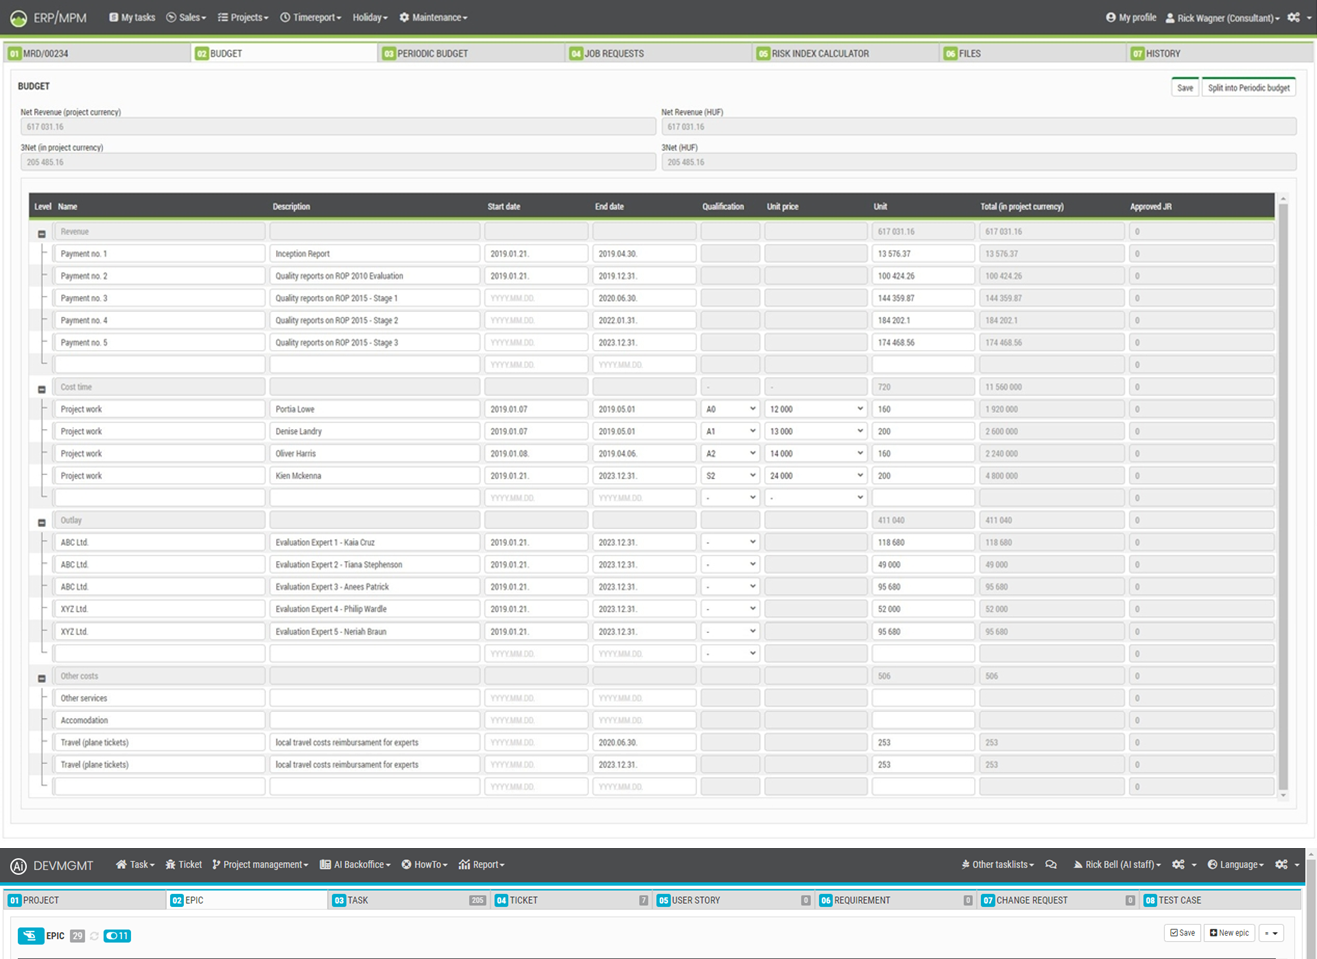Switch to the CHANGE REQUEST tab
Screen dimensions: 1317x959
1058,900
